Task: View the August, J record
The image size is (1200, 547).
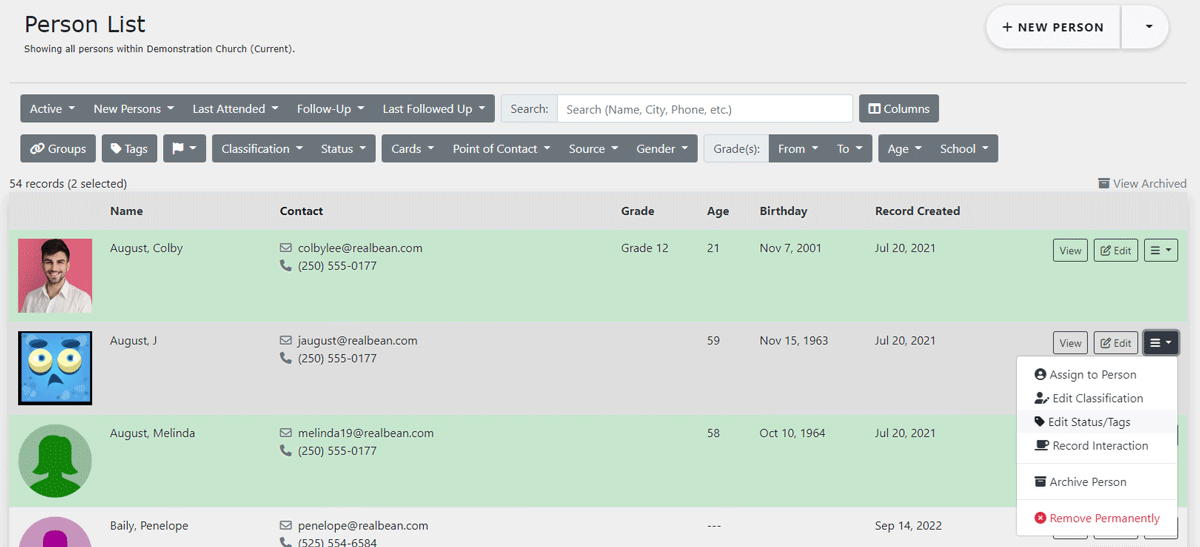Action: point(1070,343)
